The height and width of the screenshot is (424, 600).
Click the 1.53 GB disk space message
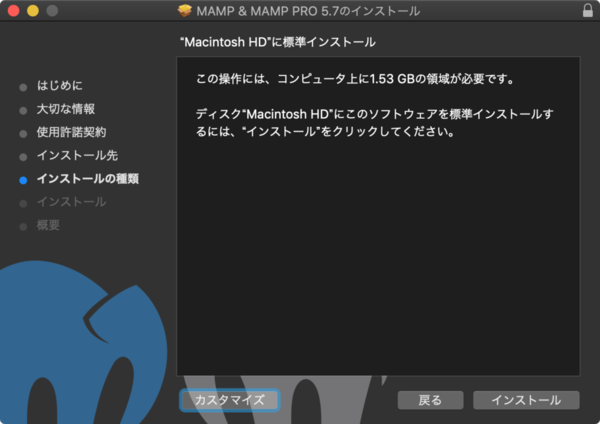pos(355,79)
